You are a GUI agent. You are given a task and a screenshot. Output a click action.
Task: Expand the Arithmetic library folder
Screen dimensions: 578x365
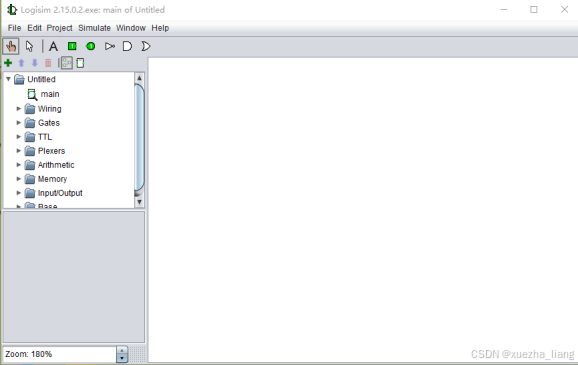(x=18, y=165)
